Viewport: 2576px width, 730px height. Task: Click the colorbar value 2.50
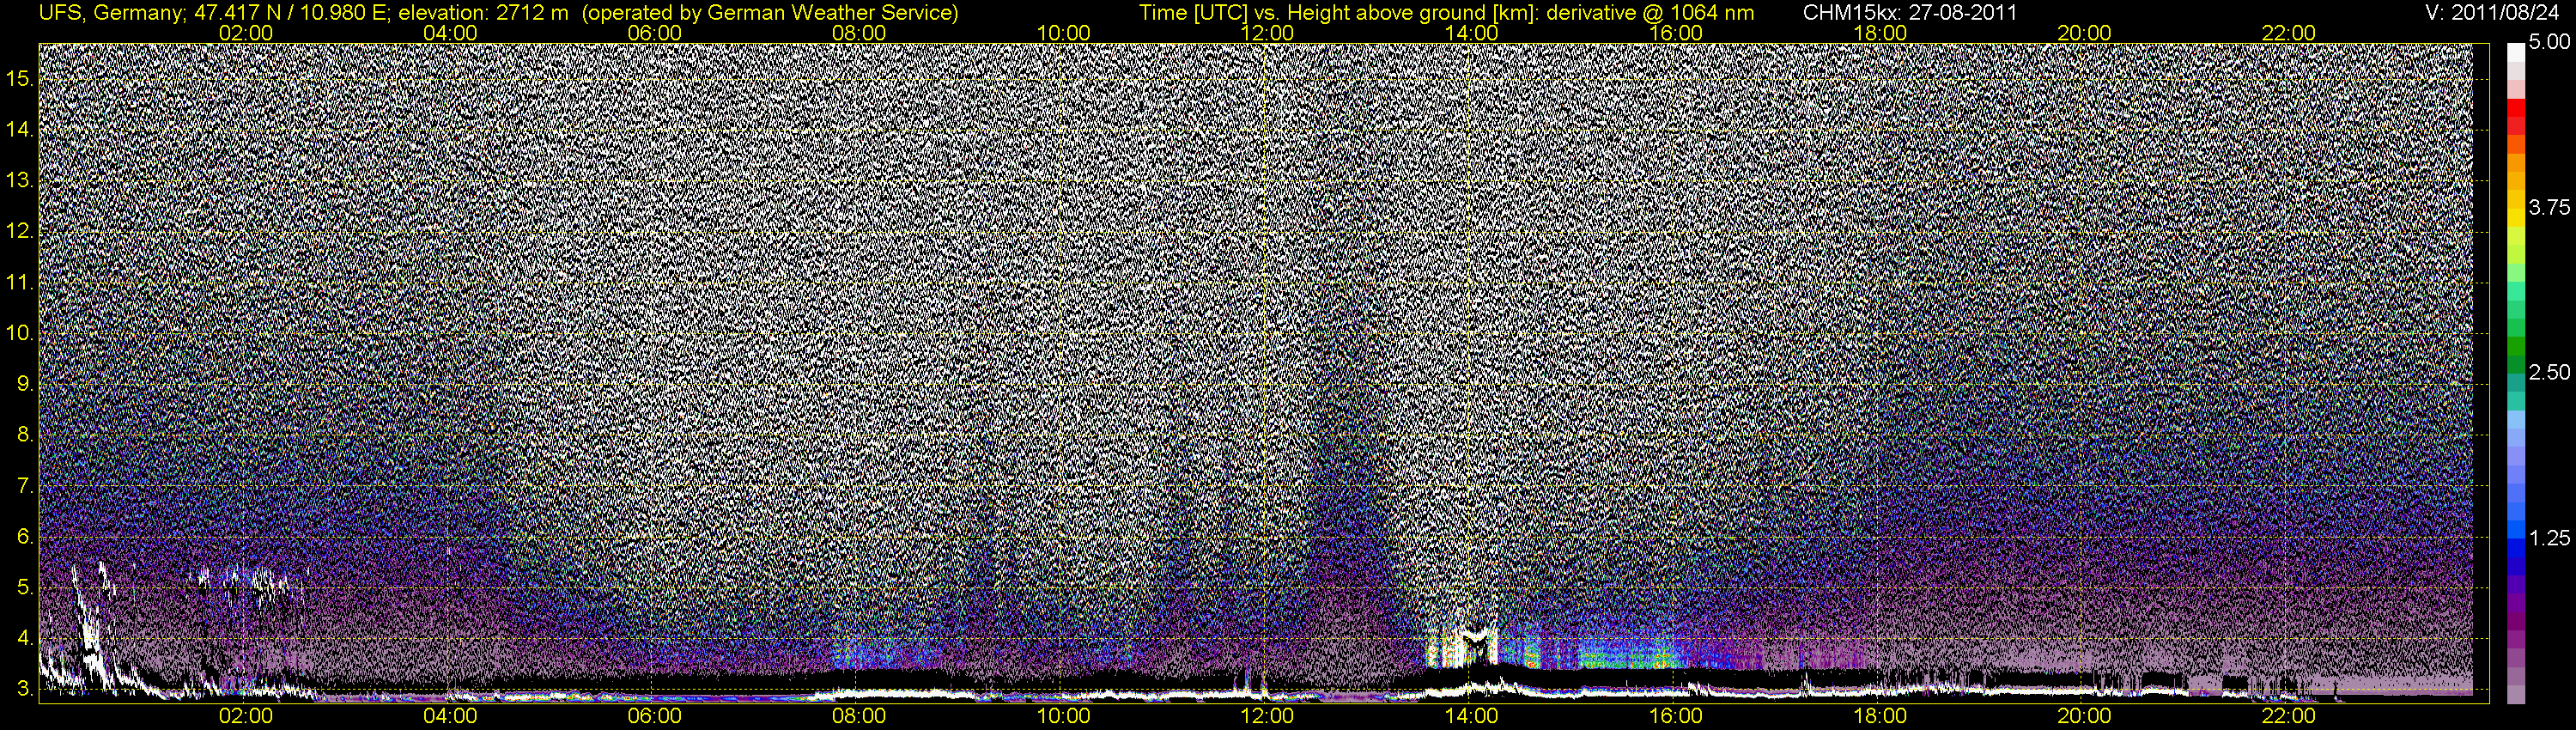[x=2549, y=373]
